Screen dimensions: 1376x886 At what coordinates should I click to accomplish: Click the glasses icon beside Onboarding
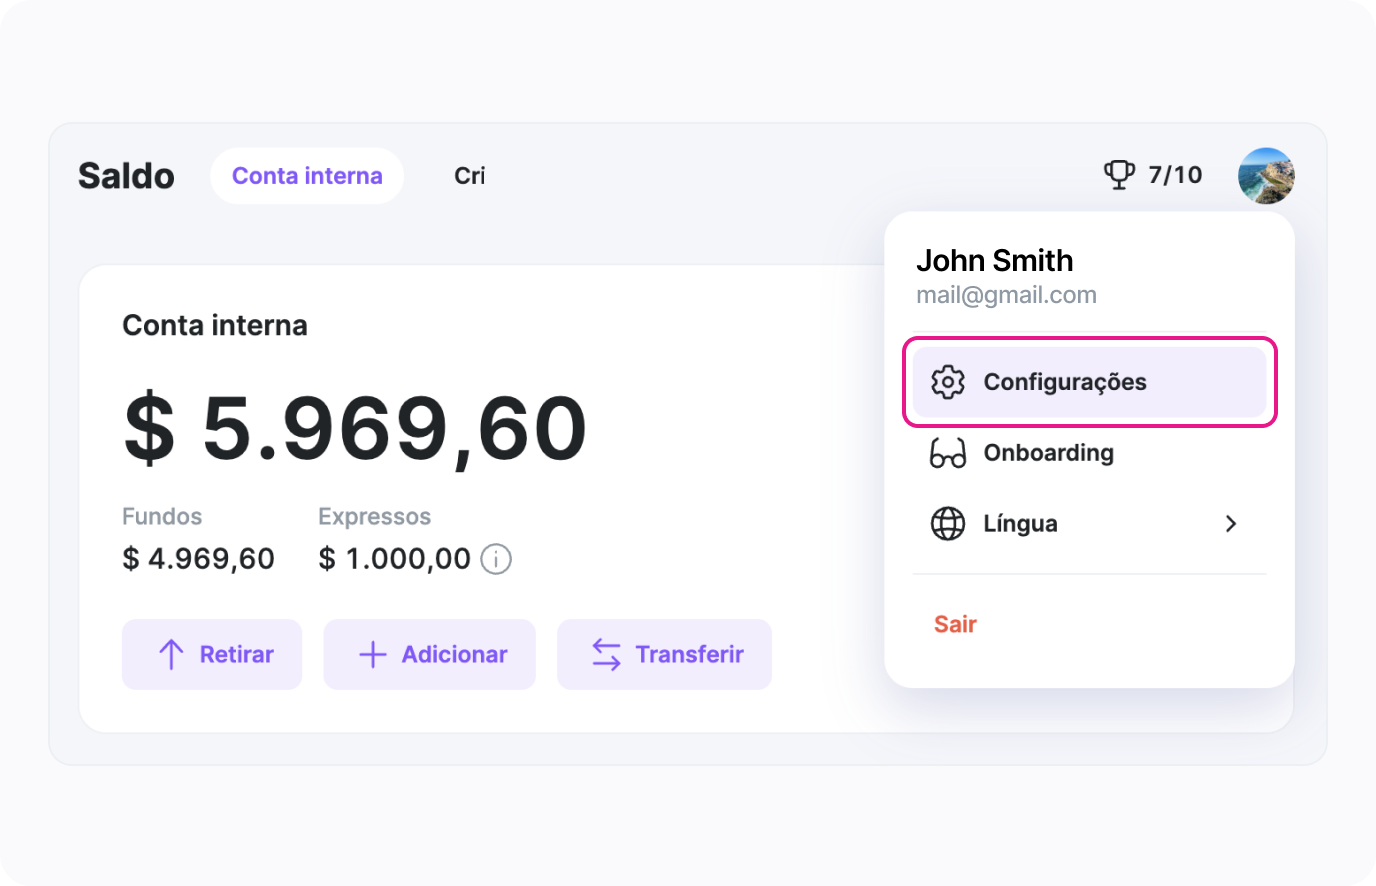[947, 453]
